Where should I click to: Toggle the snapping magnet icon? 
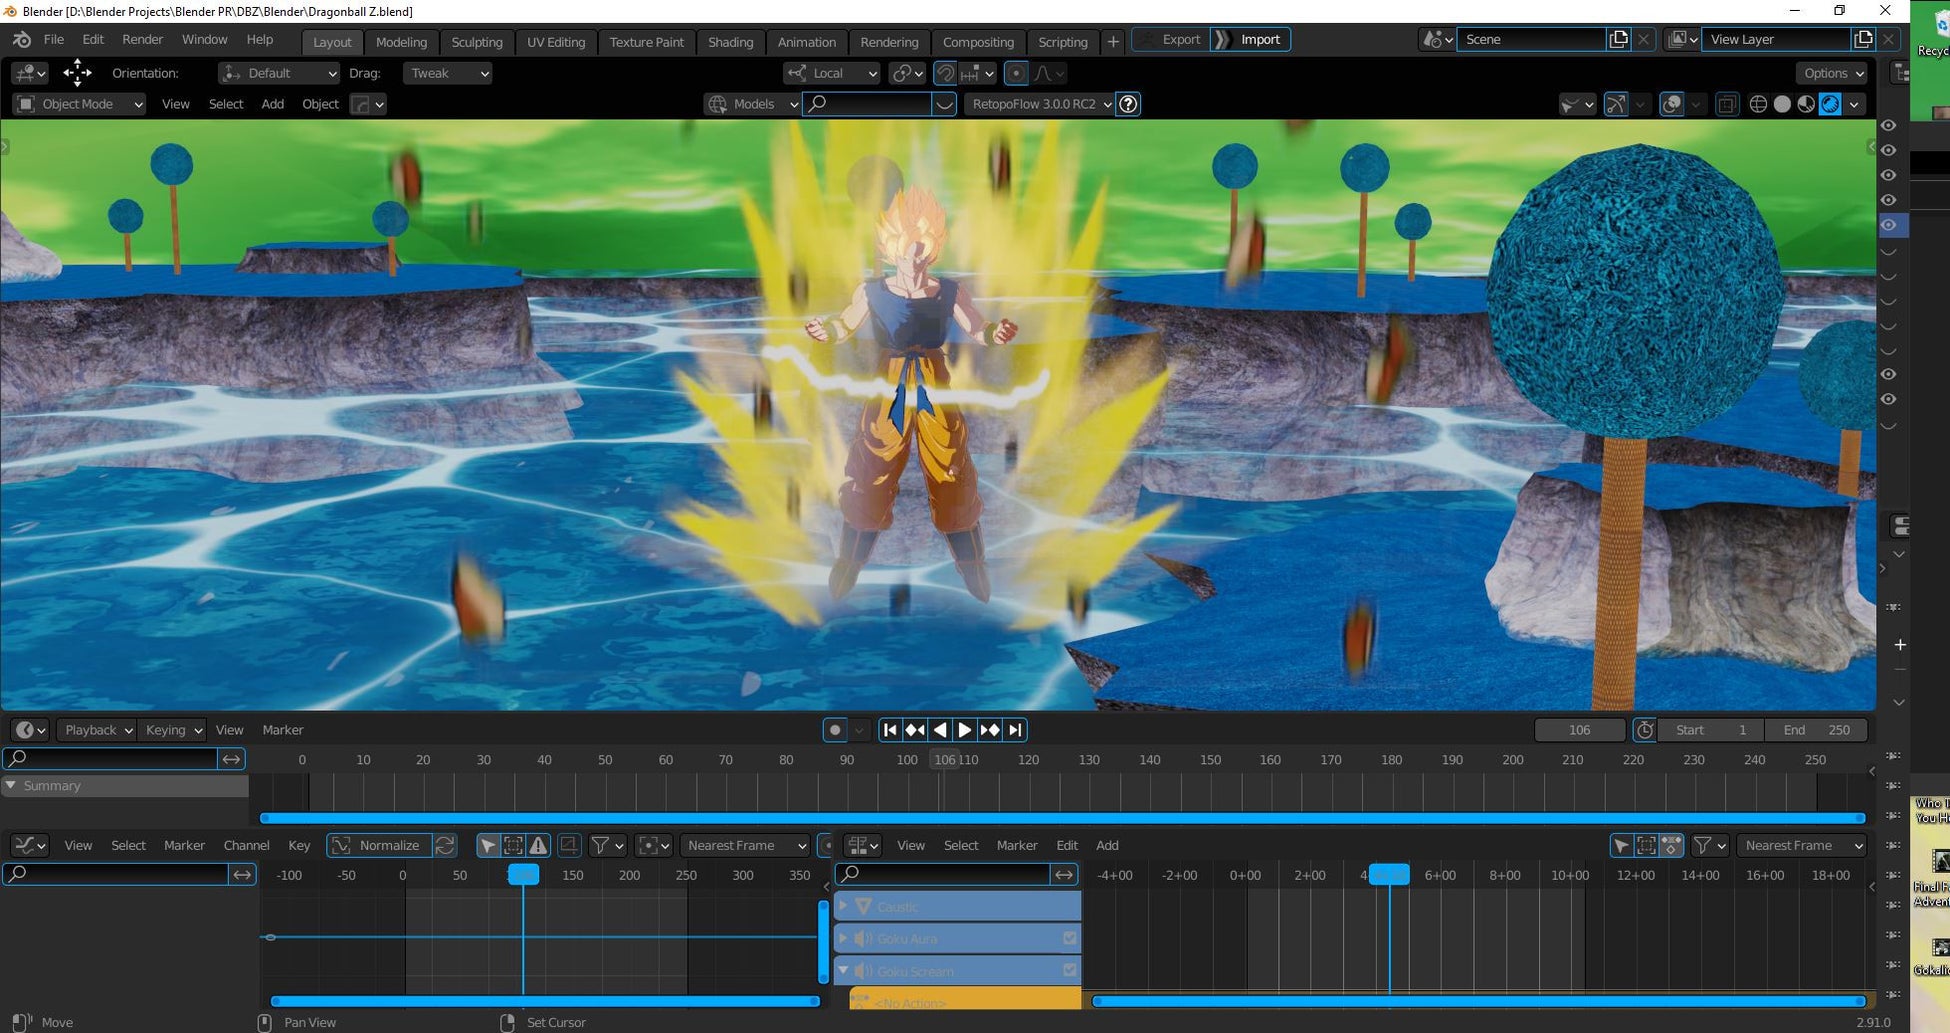pyautogui.click(x=945, y=73)
